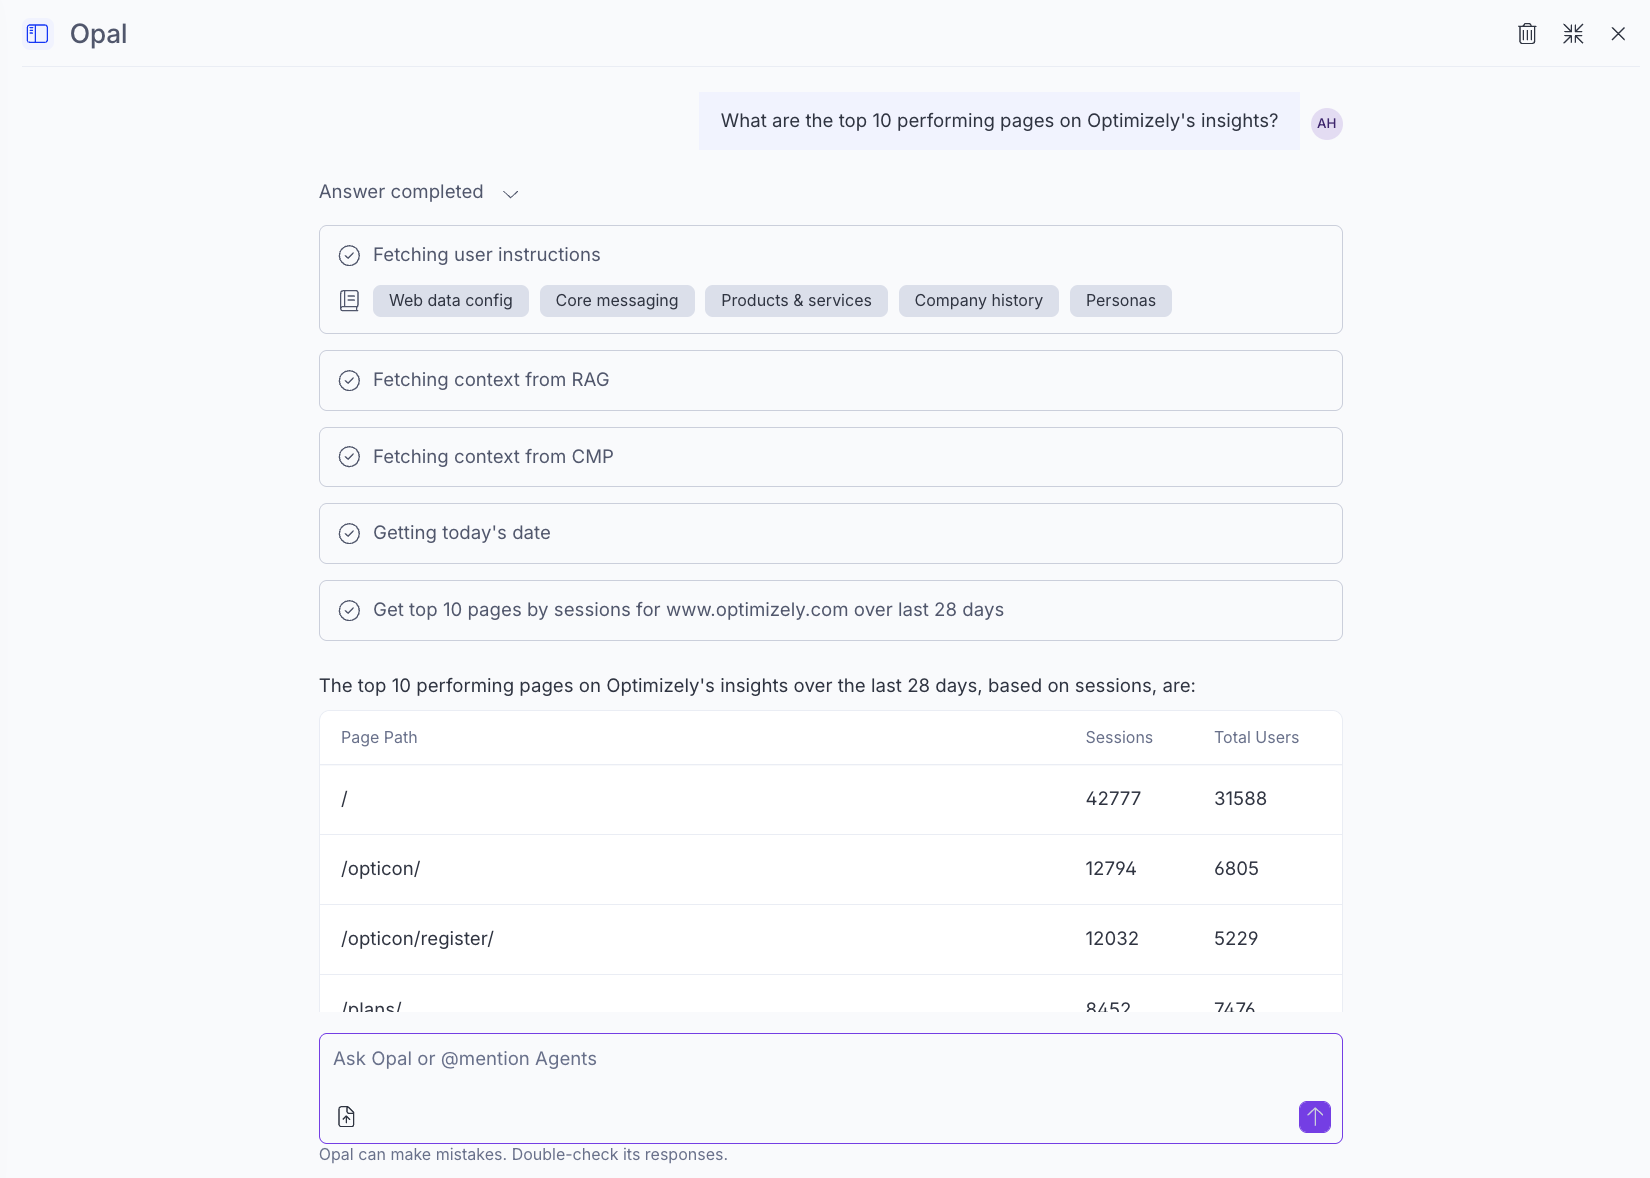
Task: Select total users value 31588
Action: tap(1241, 799)
